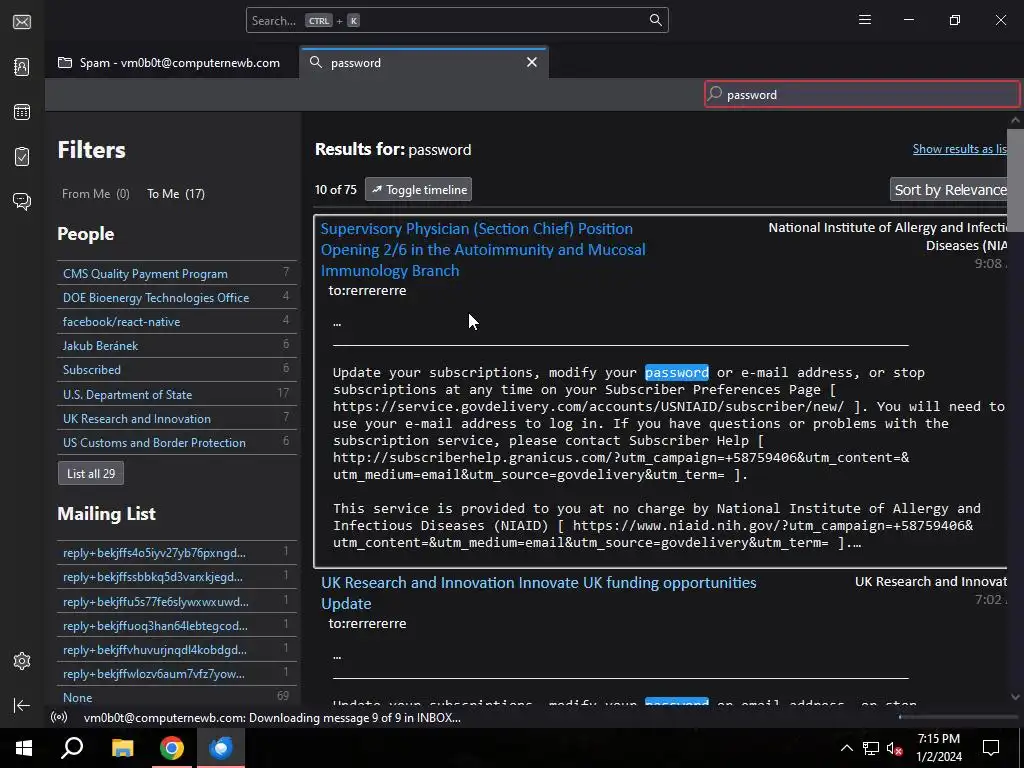
Task: Click muted volume icon in tray
Action: tap(894, 748)
